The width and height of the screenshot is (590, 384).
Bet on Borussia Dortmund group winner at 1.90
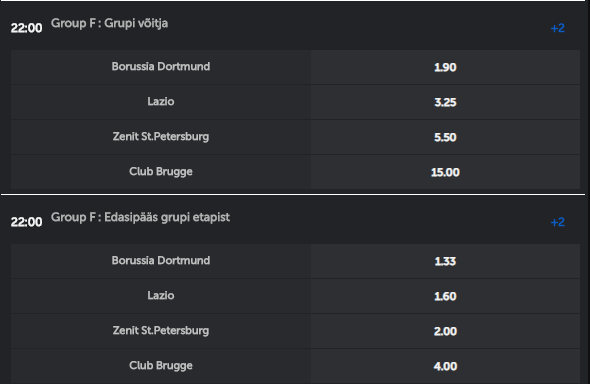445,67
